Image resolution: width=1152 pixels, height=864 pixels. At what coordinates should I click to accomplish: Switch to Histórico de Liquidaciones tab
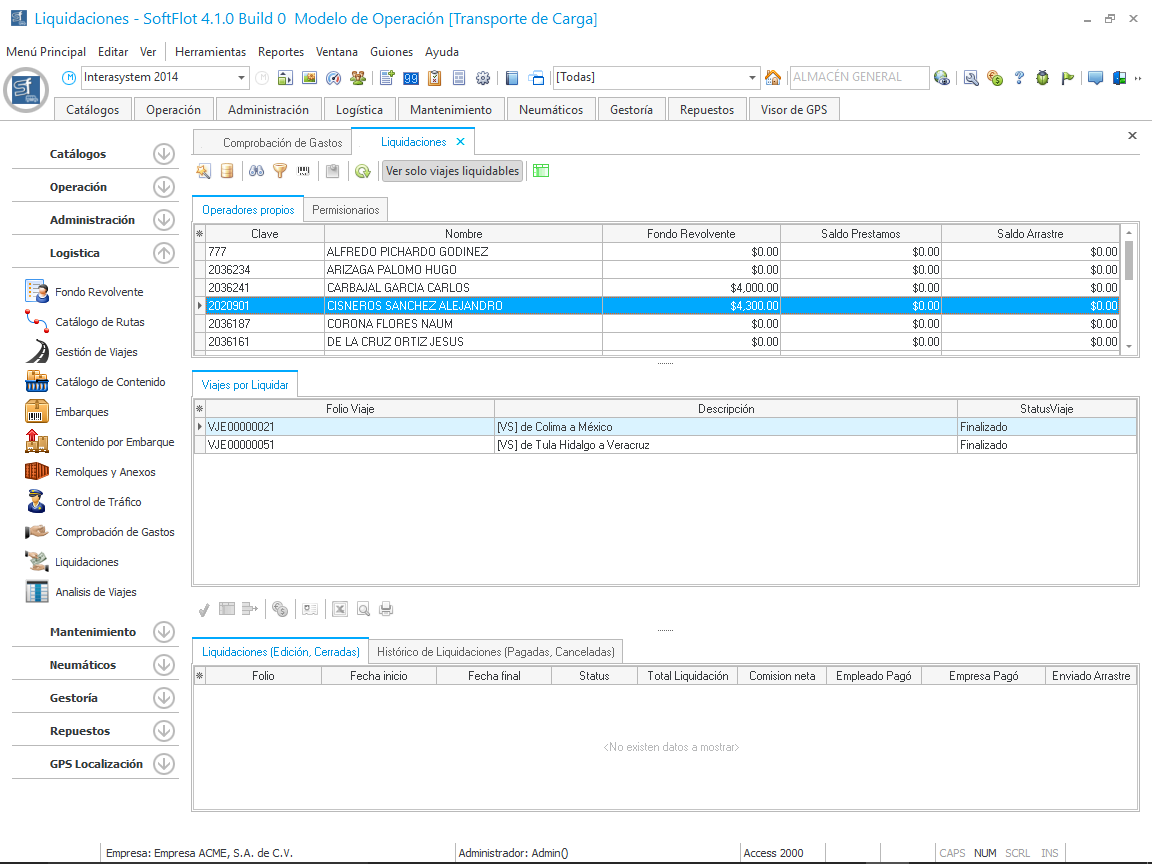click(496, 651)
